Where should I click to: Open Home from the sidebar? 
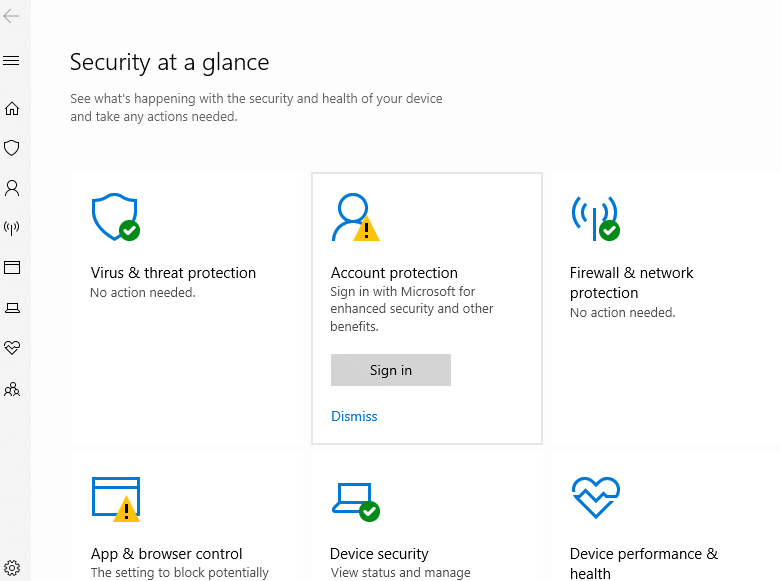[x=12, y=108]
